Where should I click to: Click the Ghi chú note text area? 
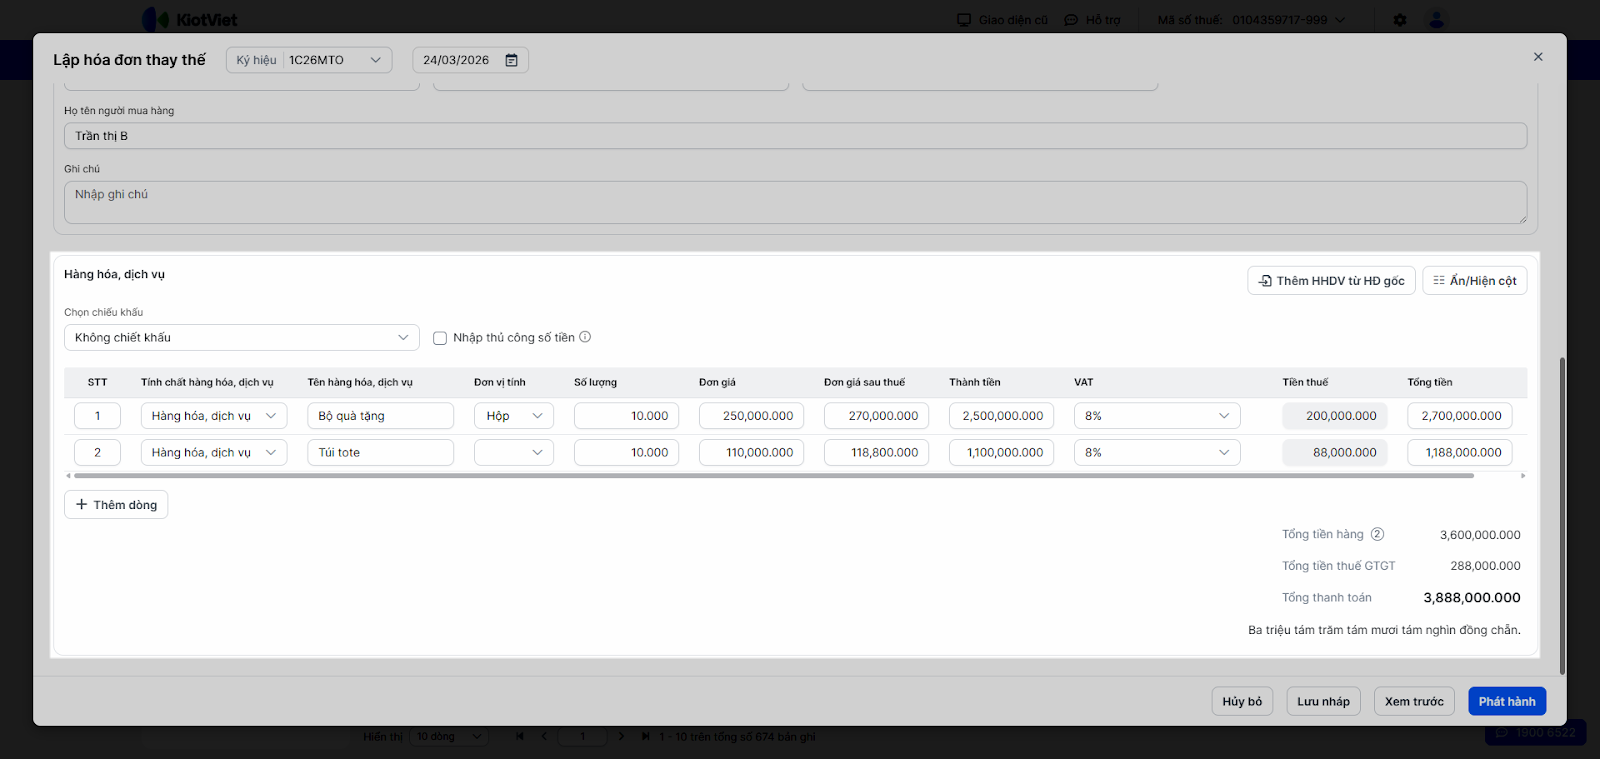pyautogui.click(x=795, y=202)
